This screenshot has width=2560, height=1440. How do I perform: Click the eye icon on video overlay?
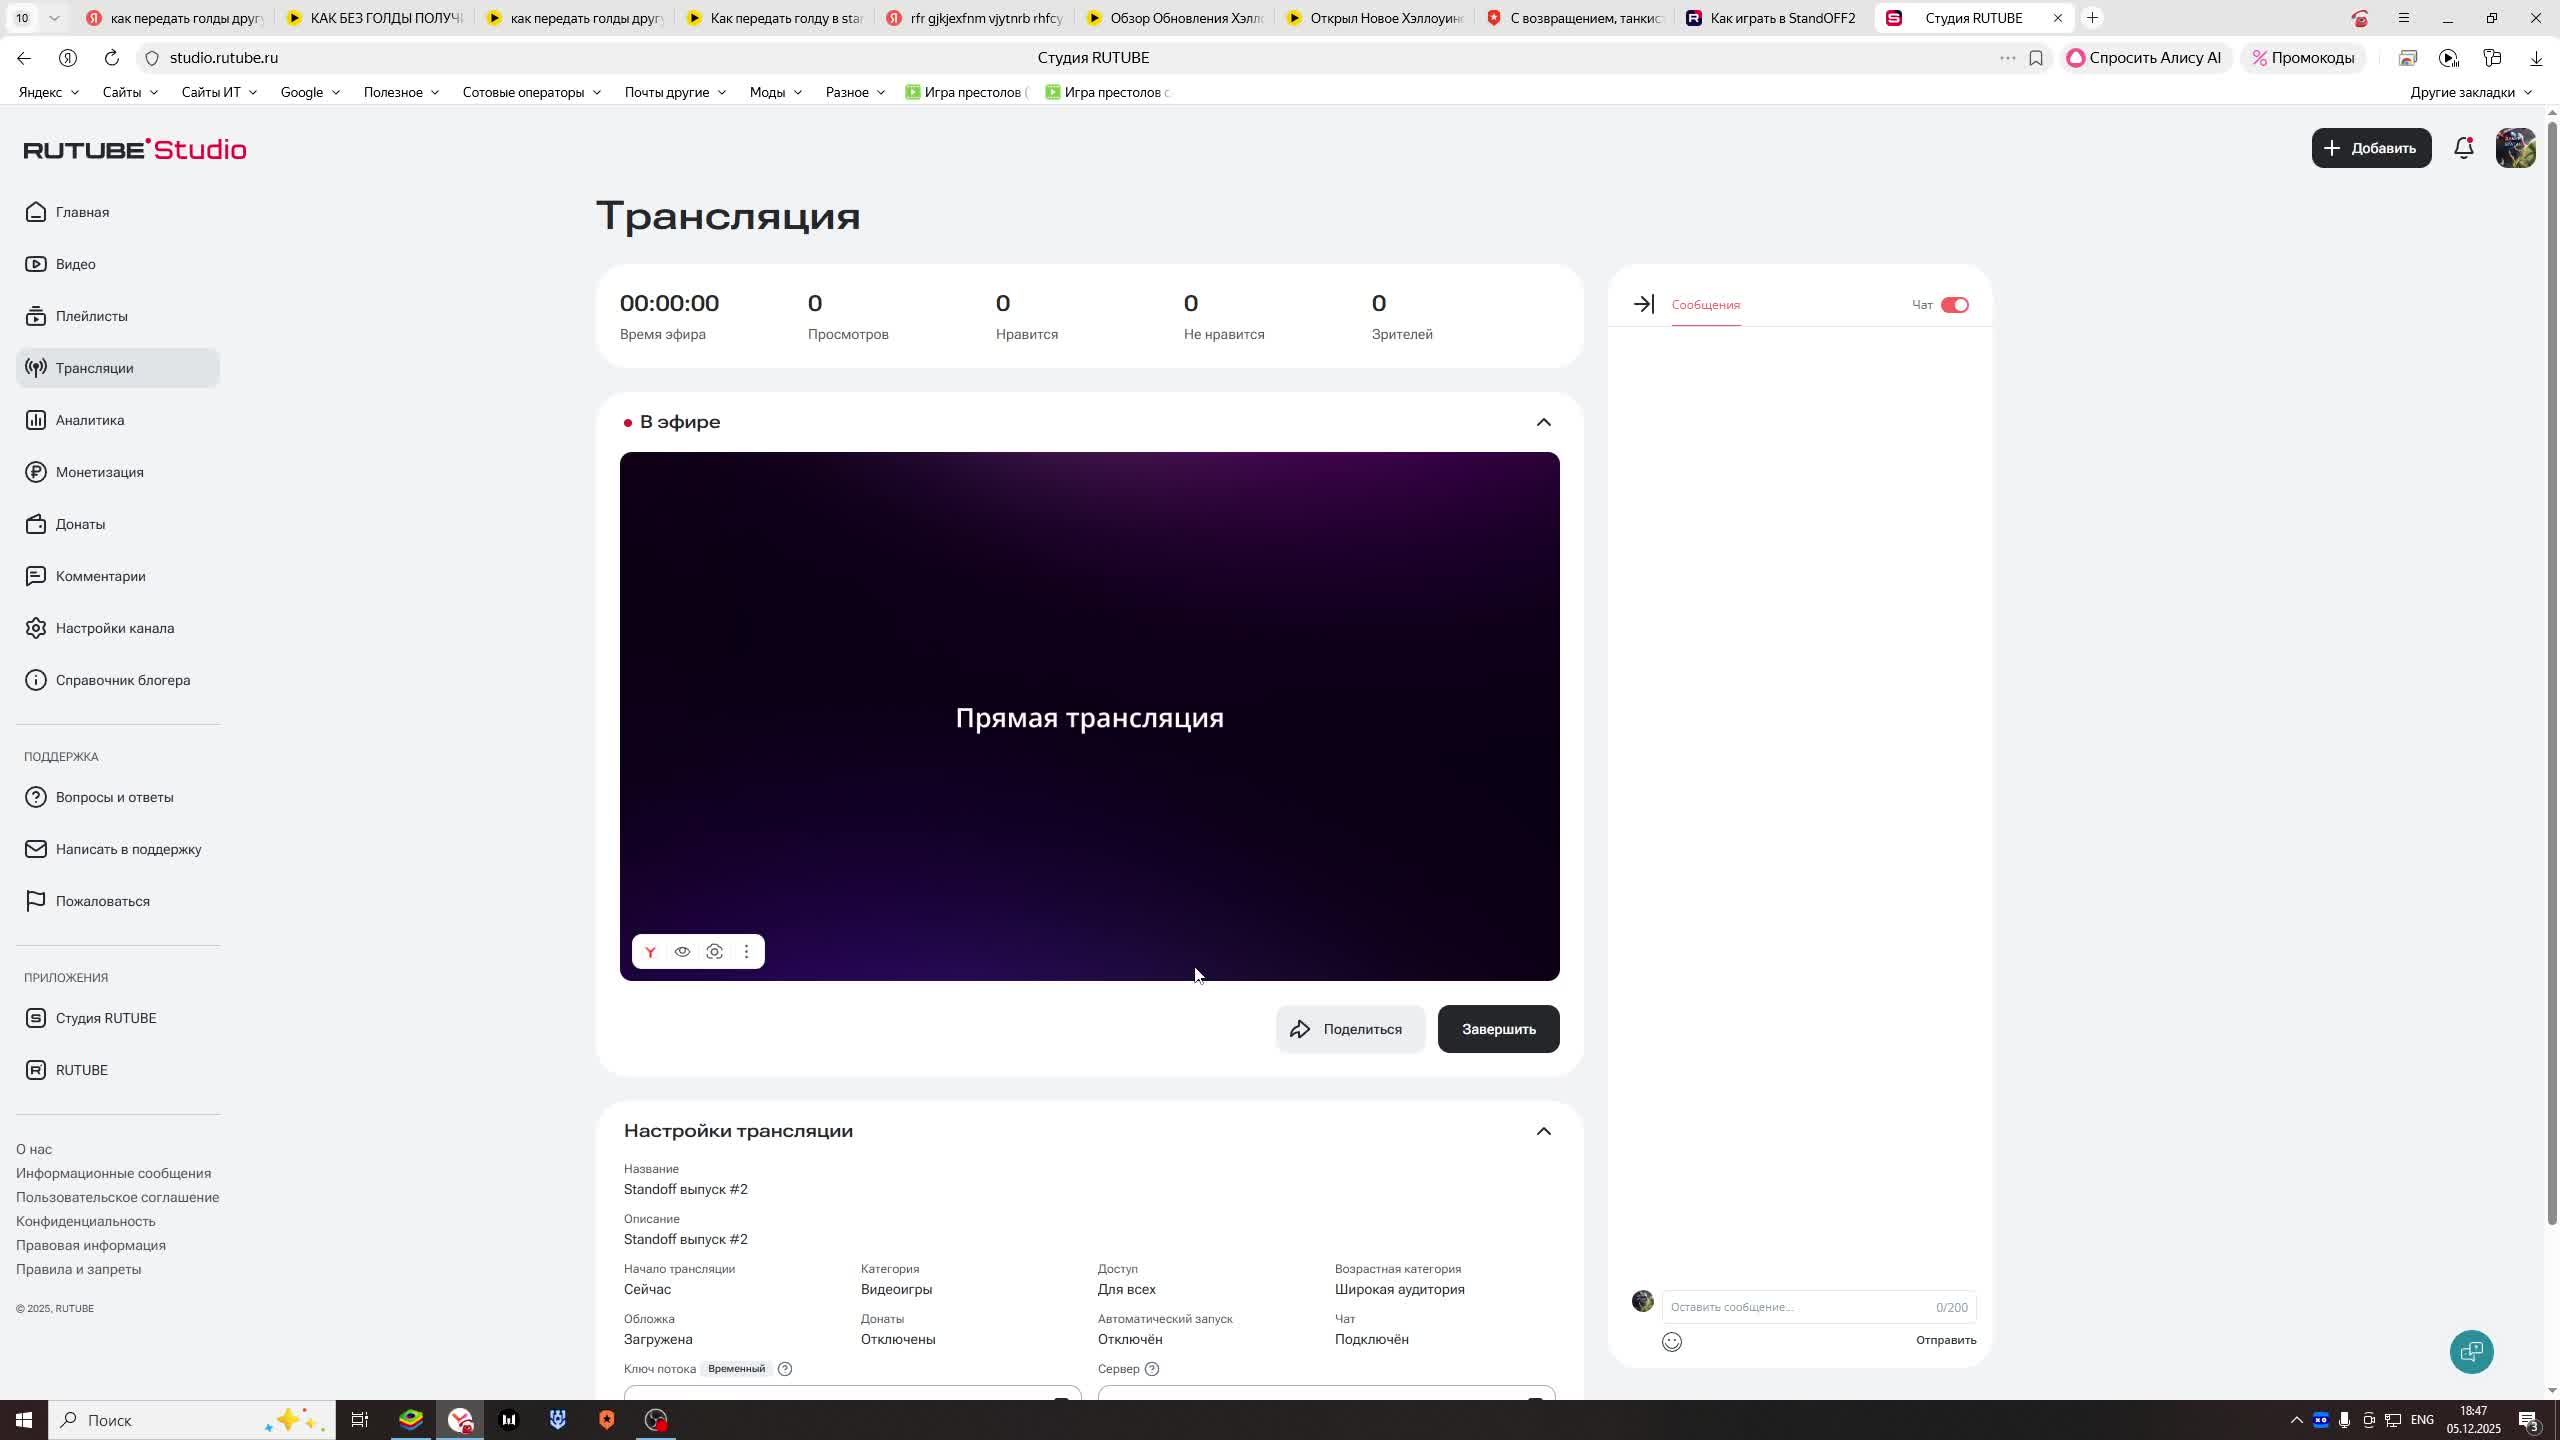coord(682,952)
